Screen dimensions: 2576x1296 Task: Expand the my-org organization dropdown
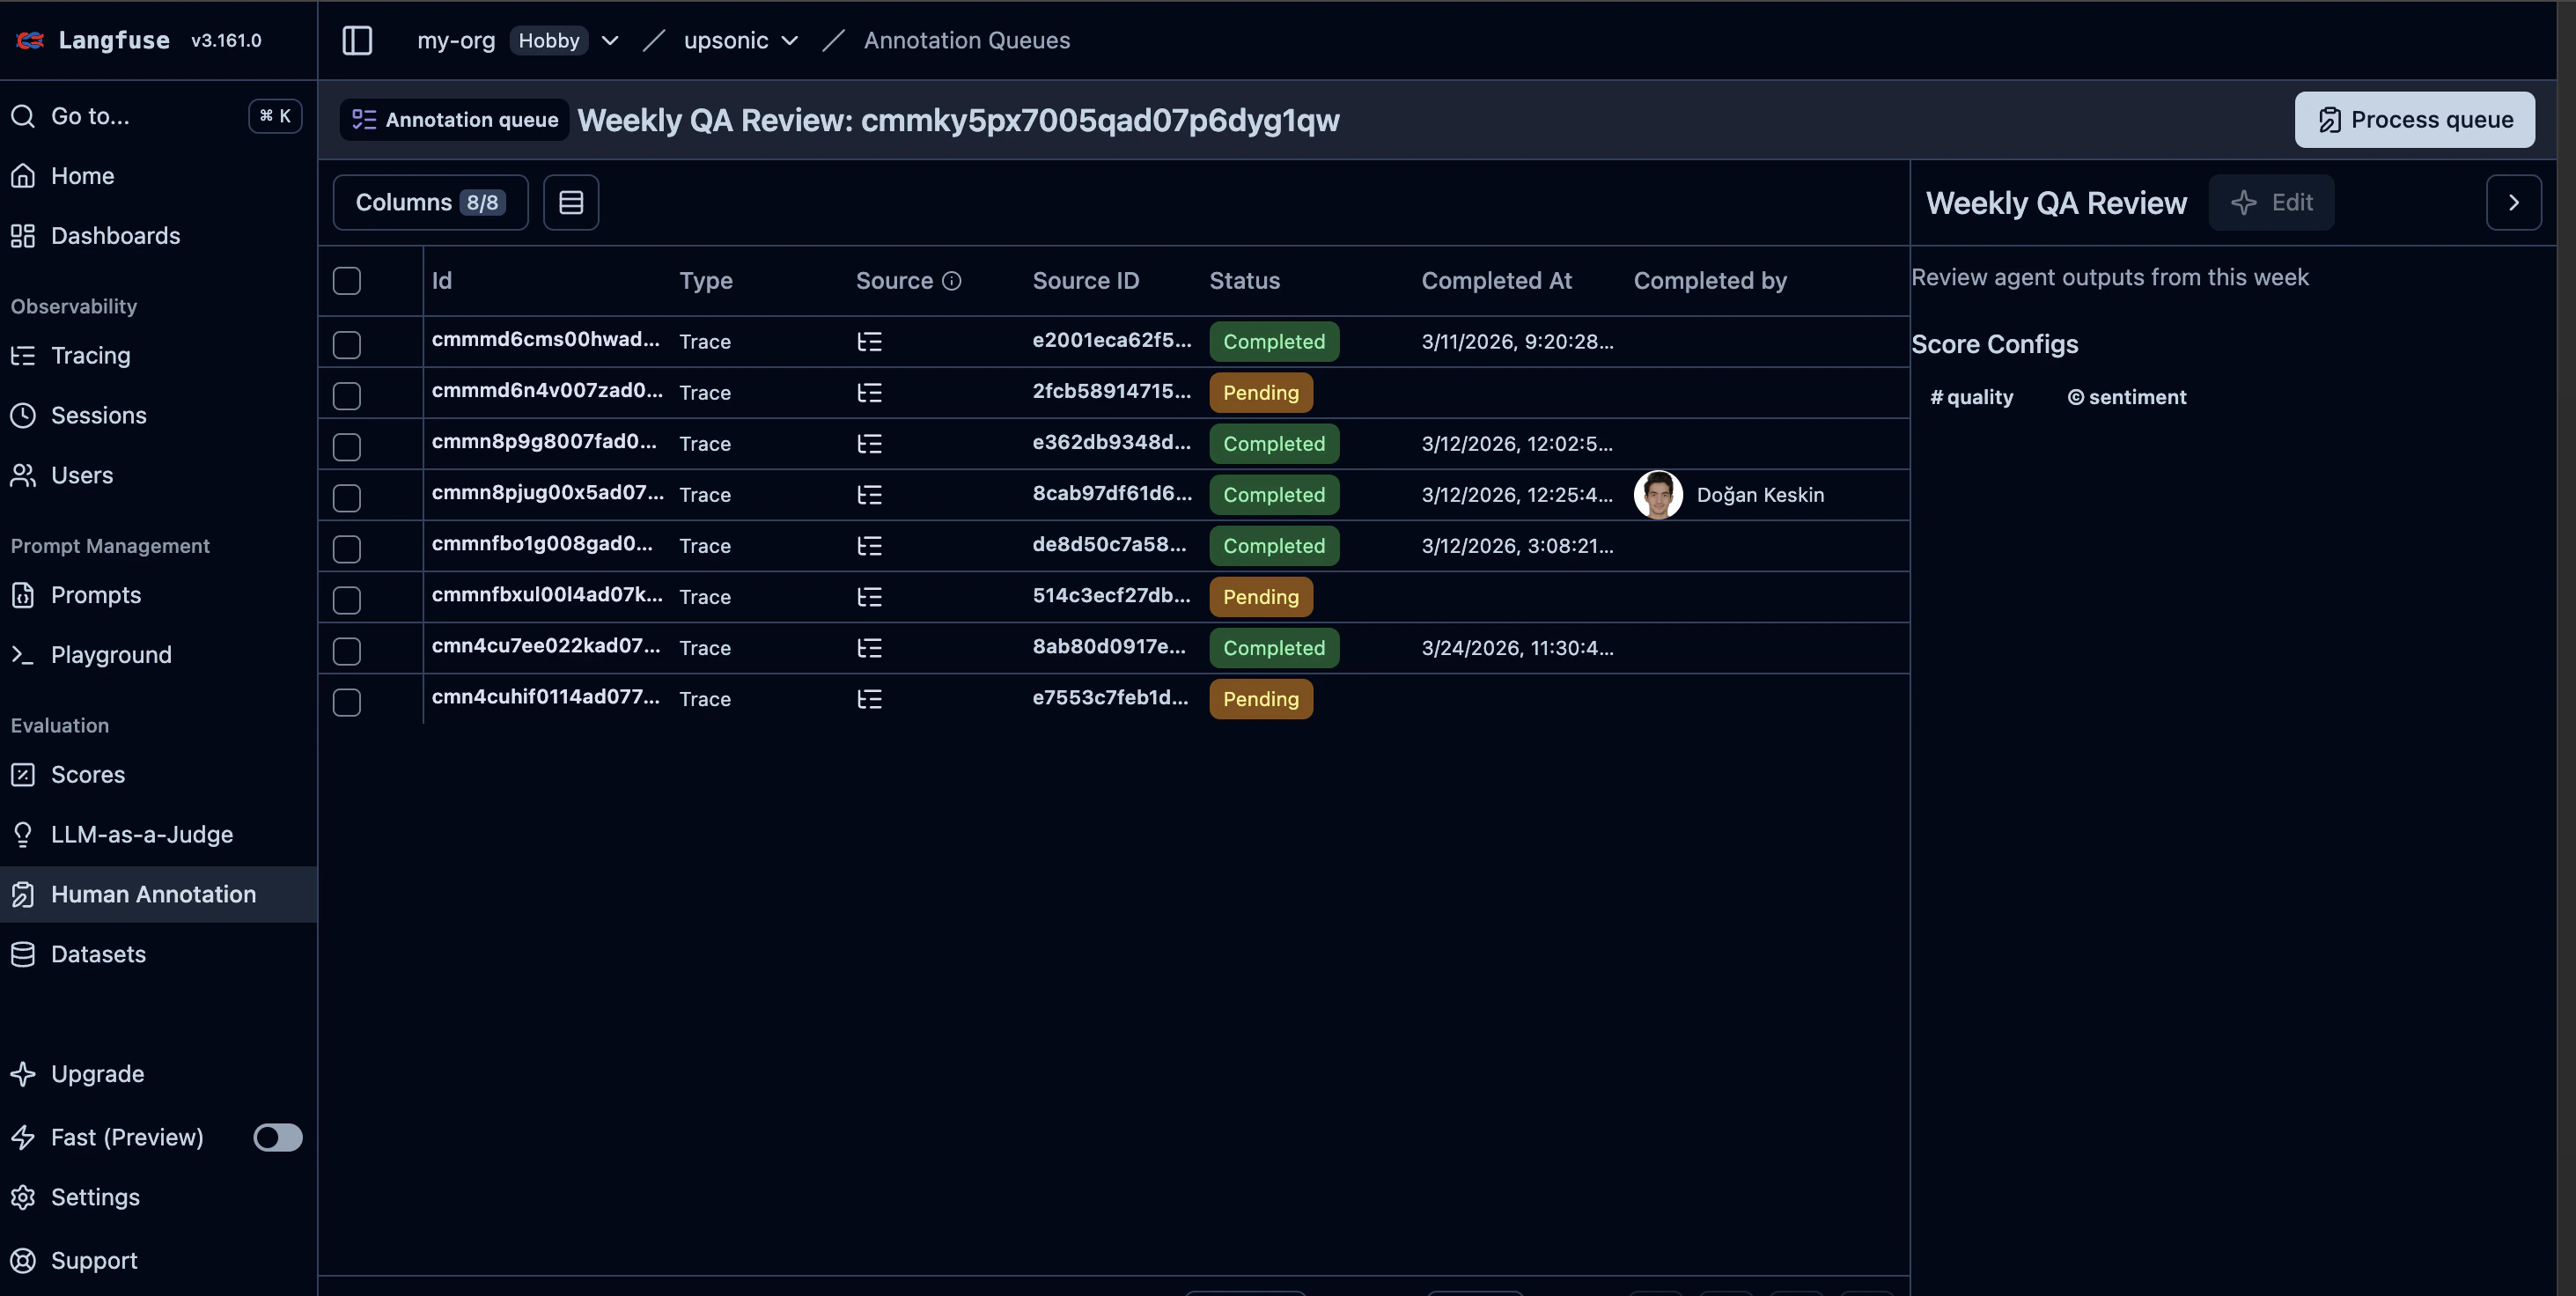pos(609,40)
